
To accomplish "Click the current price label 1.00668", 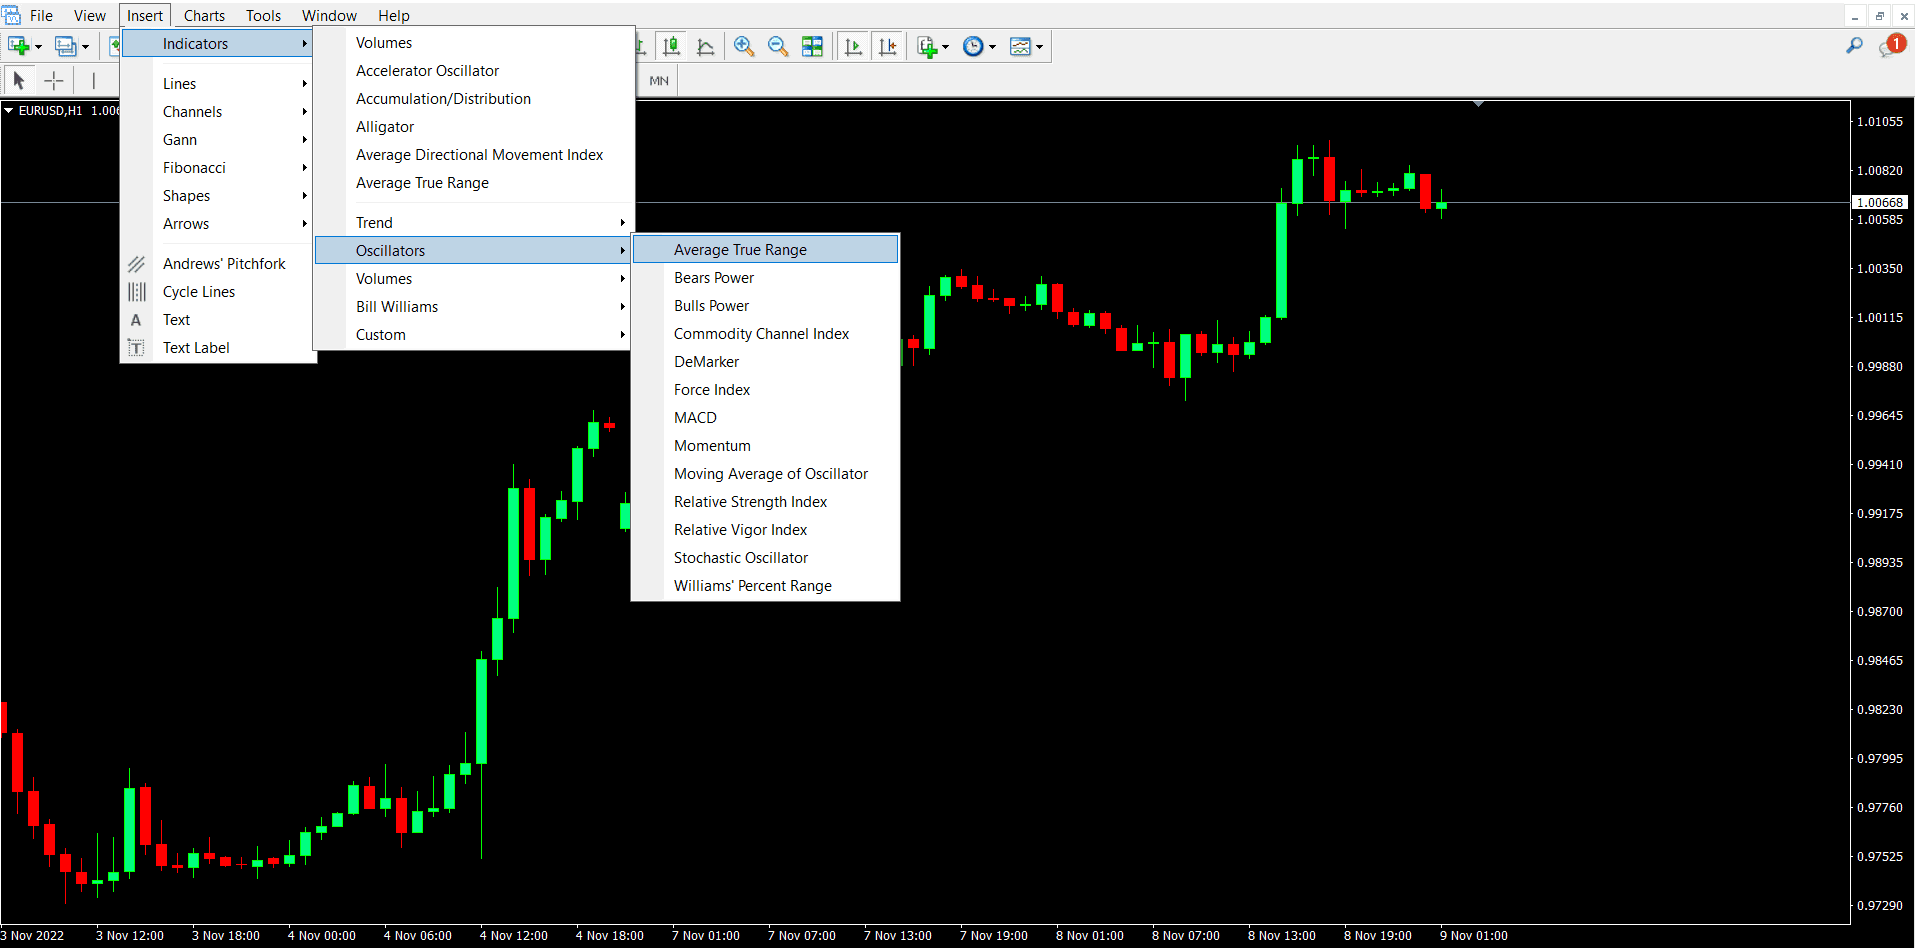I will pyautogui.click(x=1880, y=202).
